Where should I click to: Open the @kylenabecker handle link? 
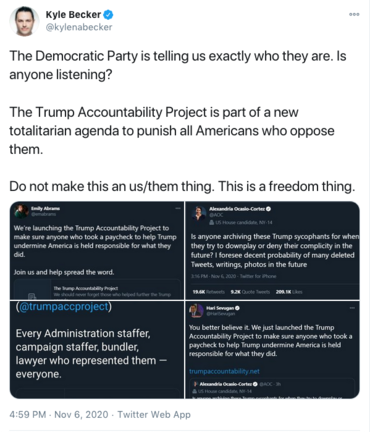click(79, 27)
